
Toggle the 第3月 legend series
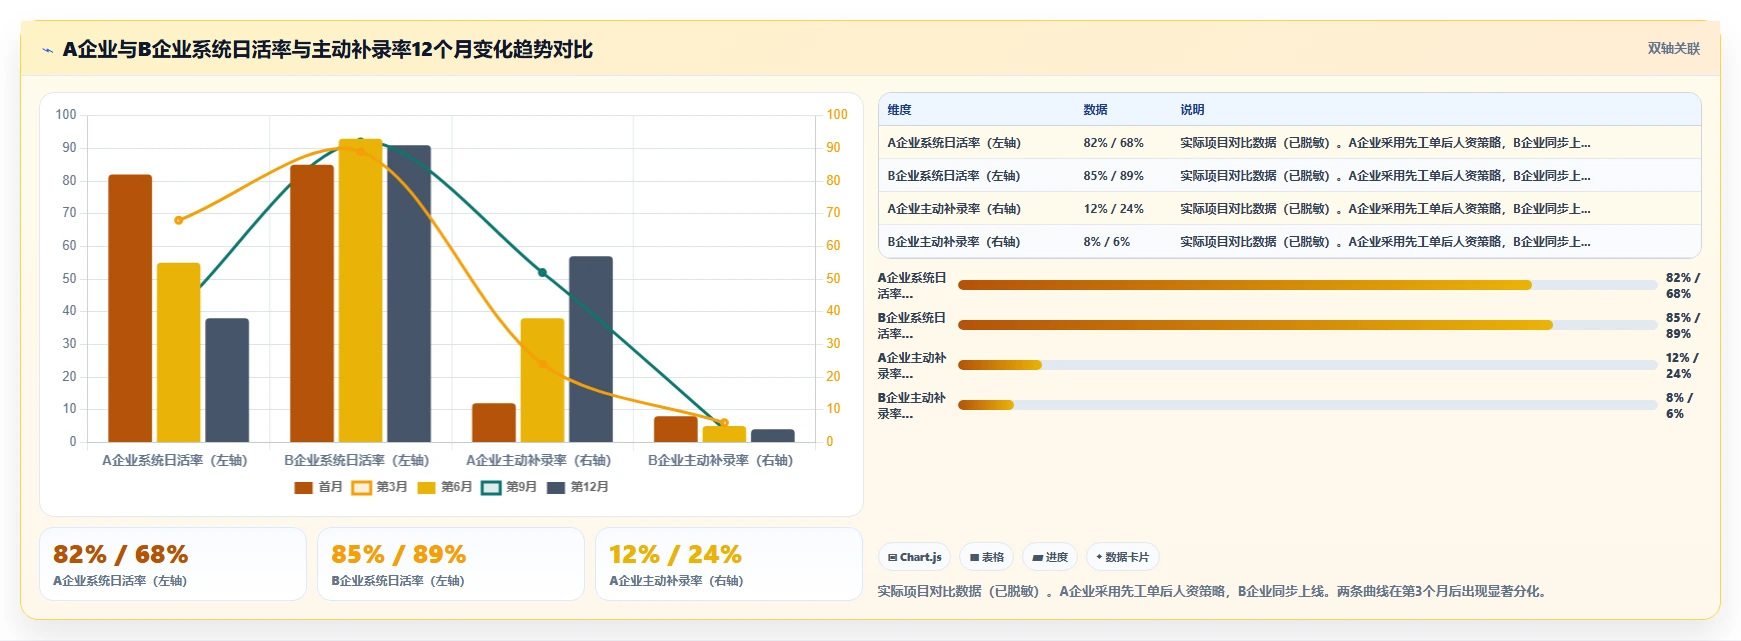tap(379, 488)
